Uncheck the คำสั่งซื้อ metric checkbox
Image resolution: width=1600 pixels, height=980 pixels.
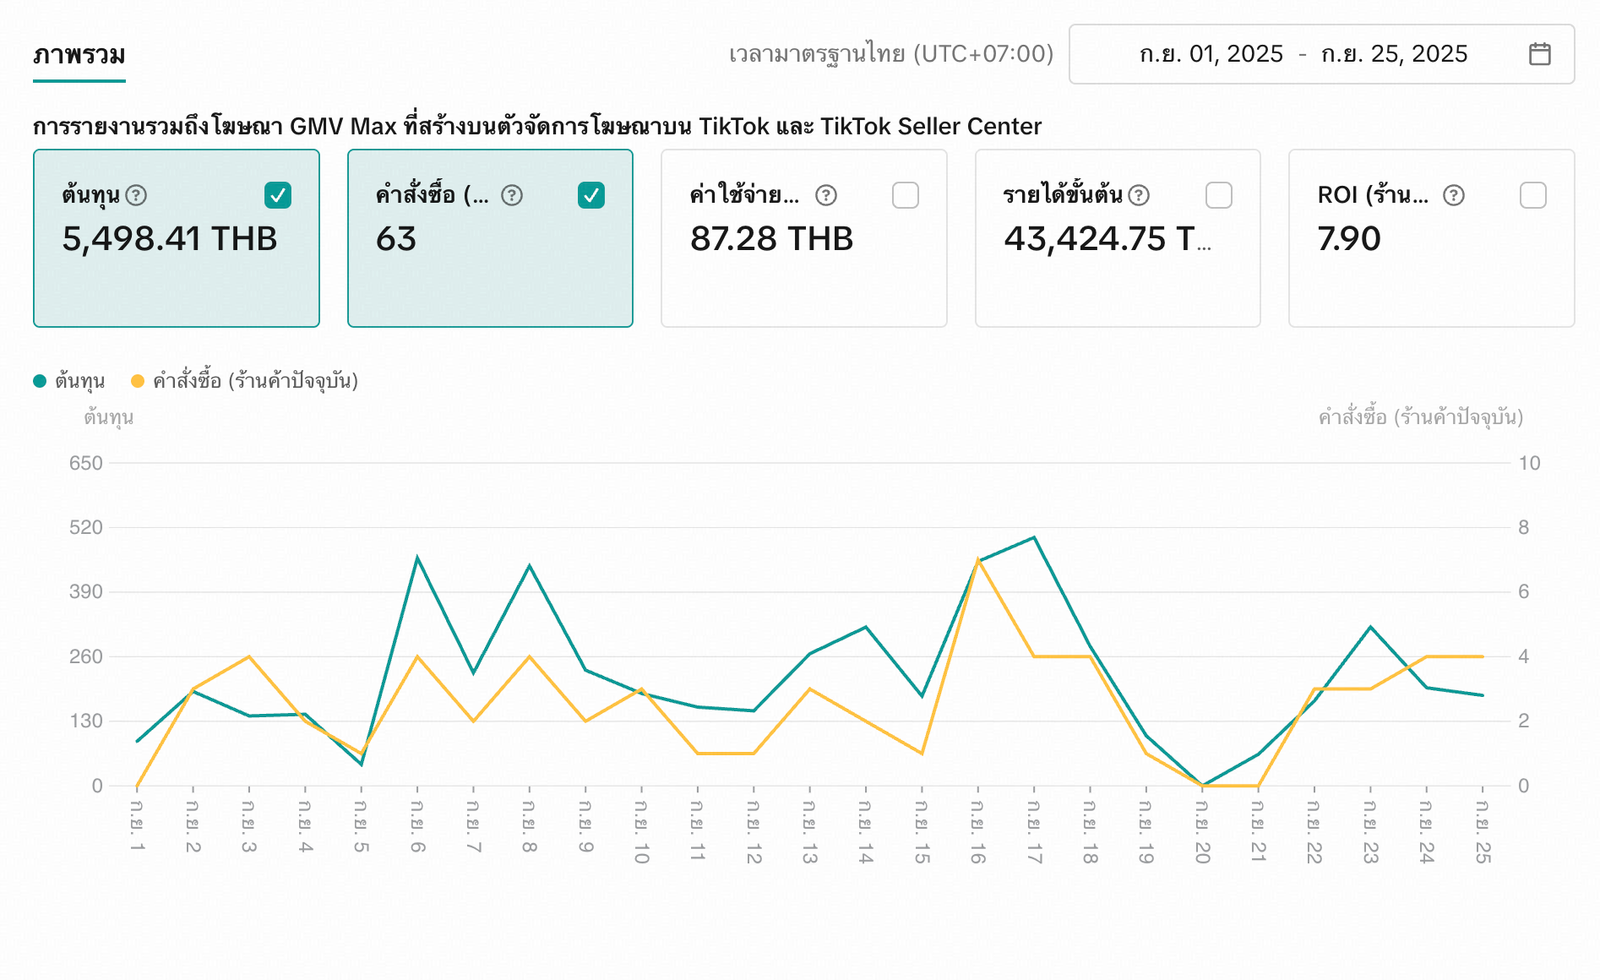point(591,195)
